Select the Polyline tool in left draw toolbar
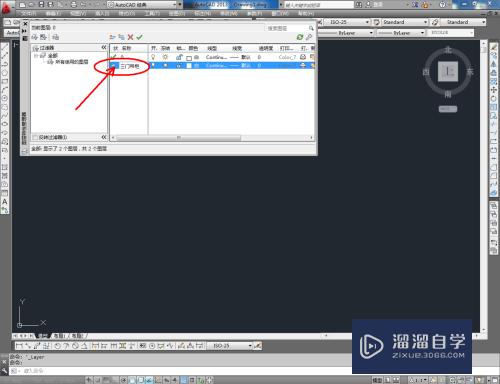500x384 pixels. tap(5, 64)
